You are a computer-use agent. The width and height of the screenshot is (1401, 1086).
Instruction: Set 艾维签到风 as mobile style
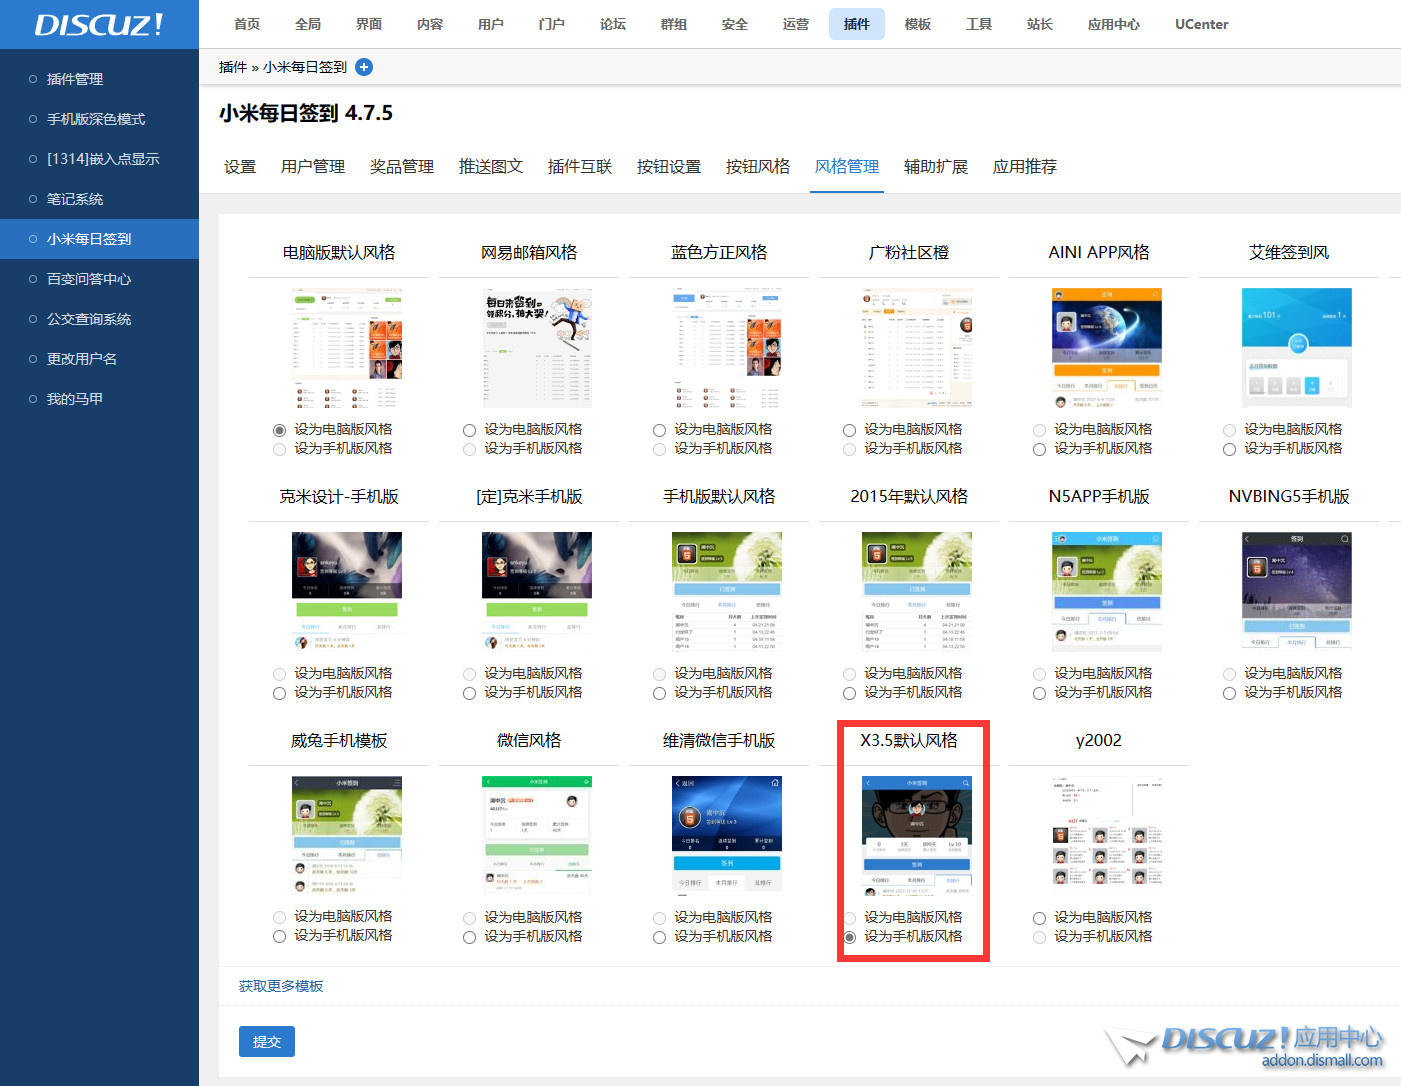[x=1229, y=449]
